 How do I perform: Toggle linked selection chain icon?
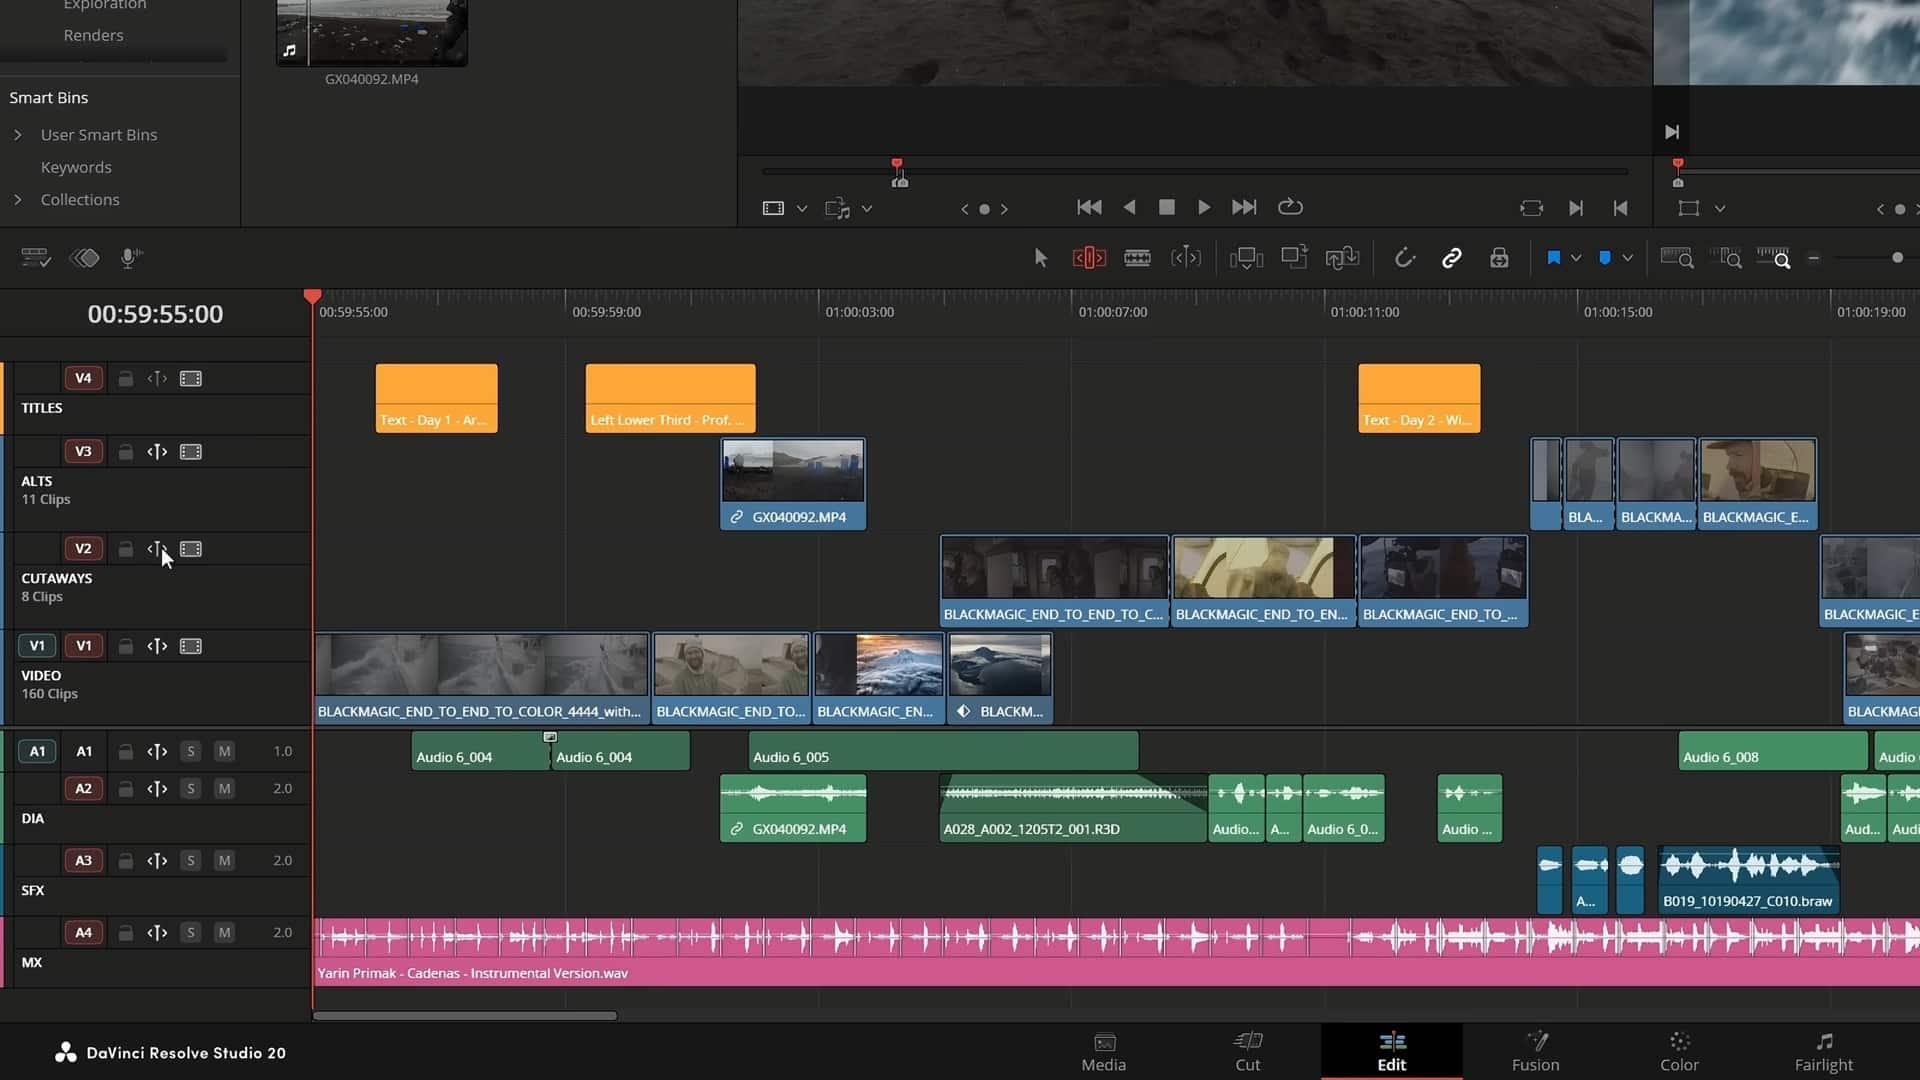pyautogui.click(x=1451, y=257)
